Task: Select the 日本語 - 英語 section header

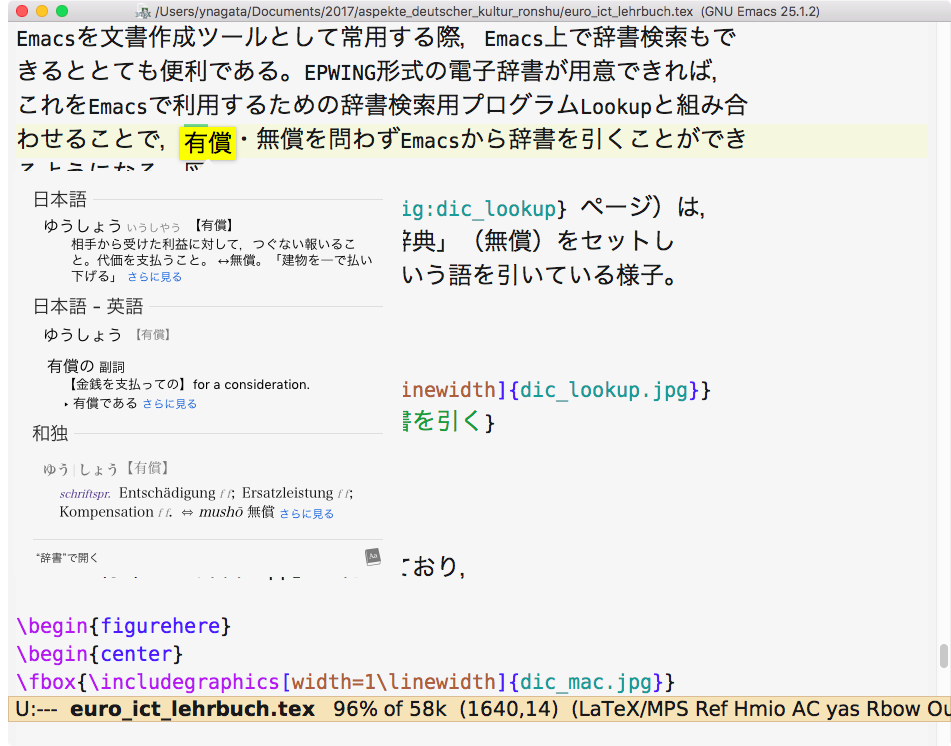Action: click(x=88, y=306)
